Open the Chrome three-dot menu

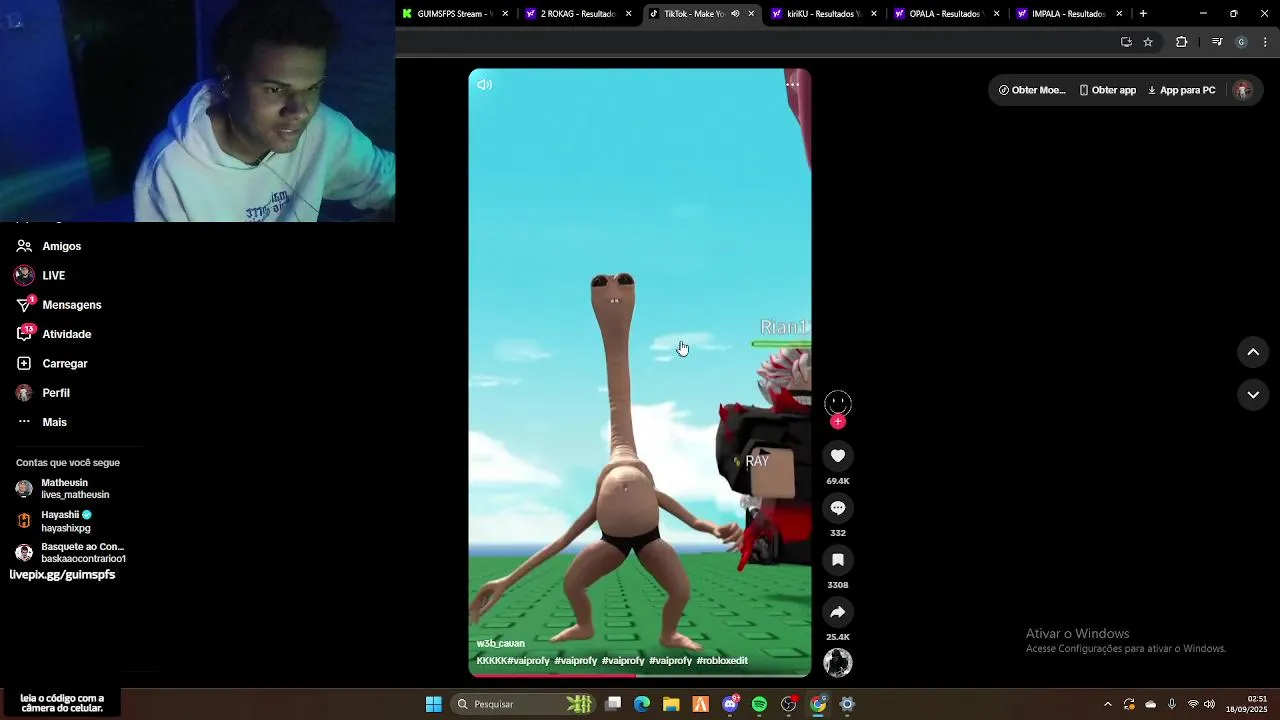click(1265, 42)
